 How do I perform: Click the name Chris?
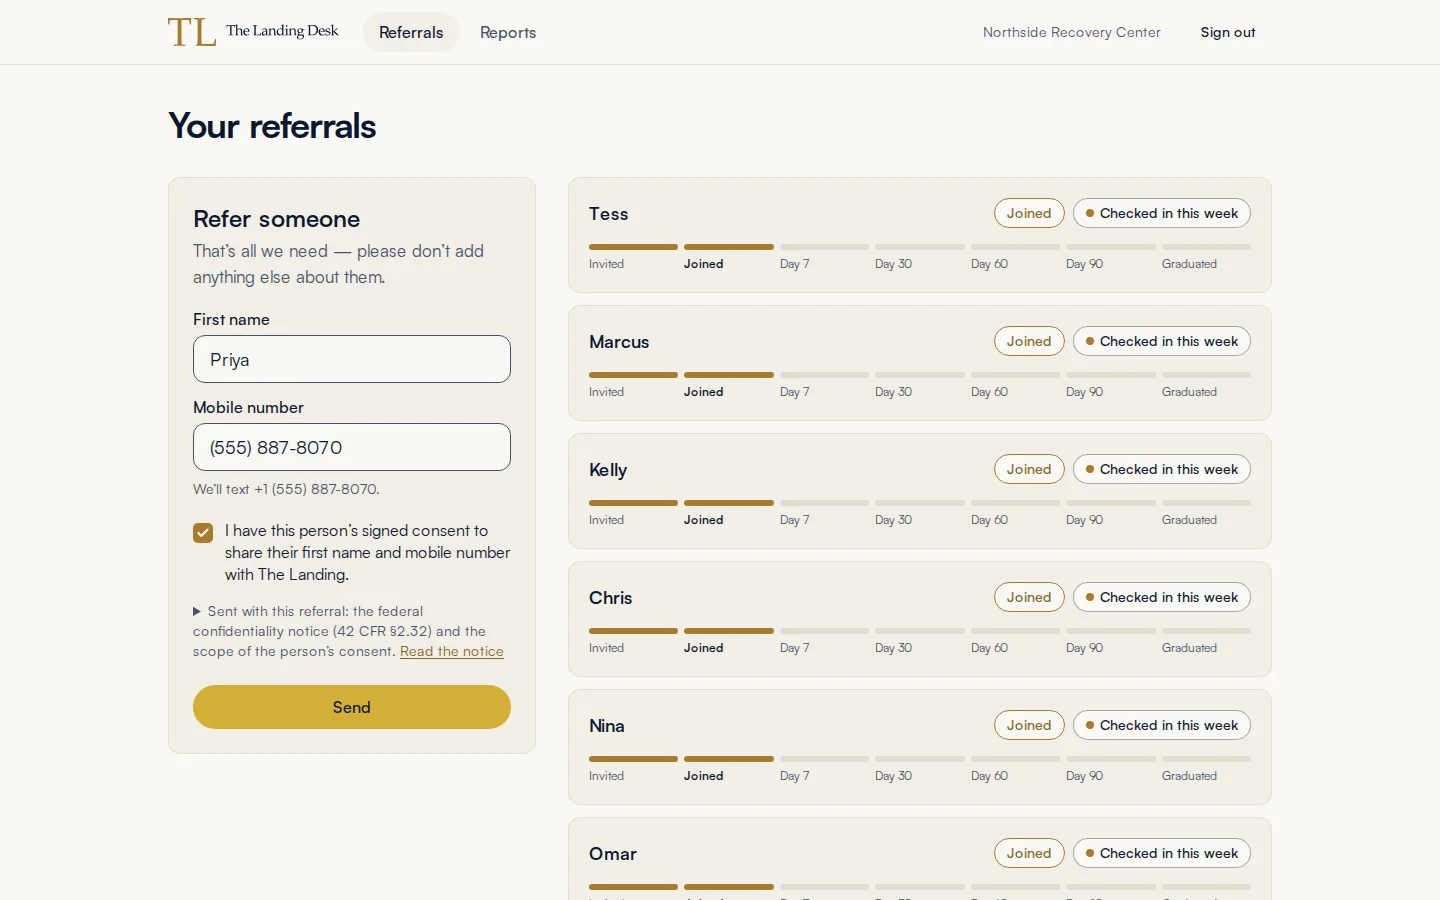click(x=610, y=598)
